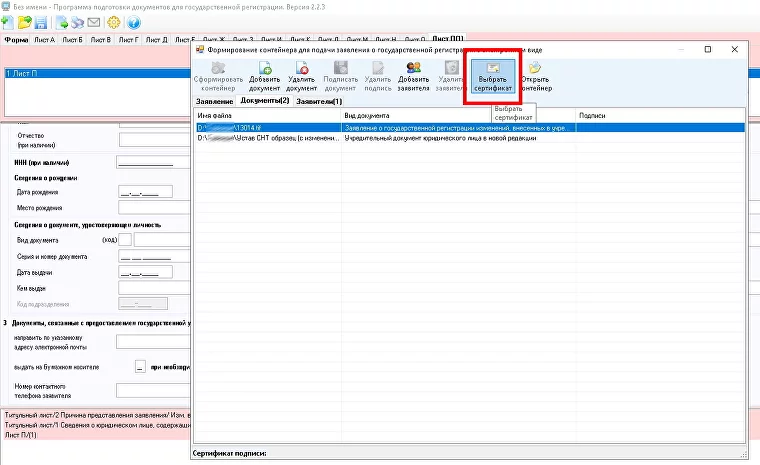Open the Лист Д tab
760x465 pixels.
point(157,40)
